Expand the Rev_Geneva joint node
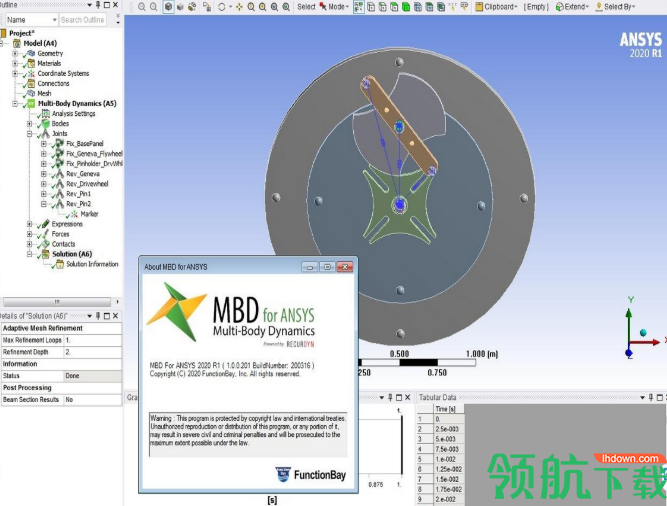Viewport: 667px width, 506px height. pos(44,174)
